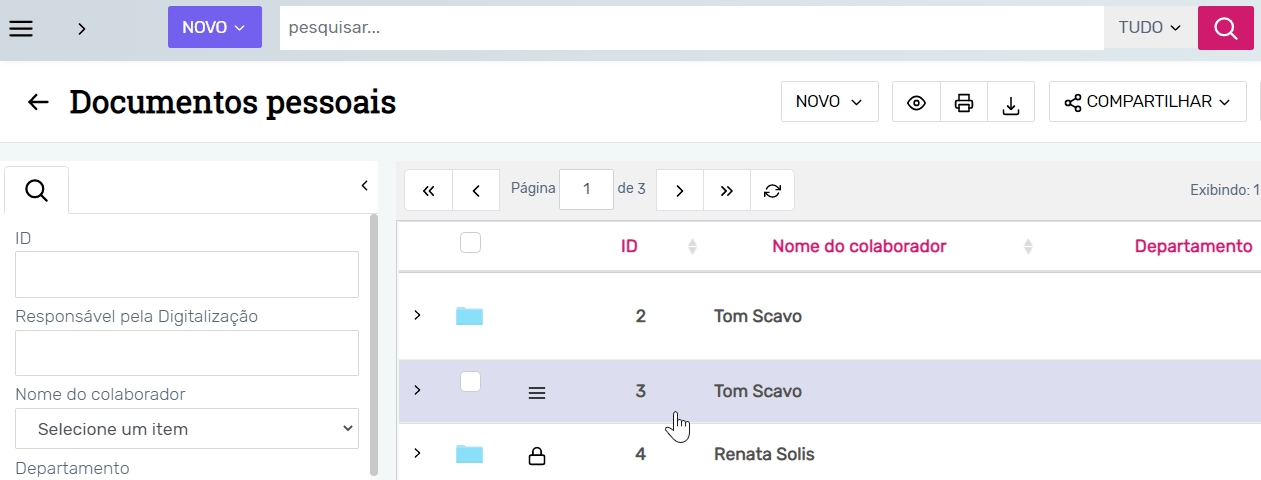
Task: Open the purple NOVO dropdown
Action: pyautogui.click(x=214, y=28)
